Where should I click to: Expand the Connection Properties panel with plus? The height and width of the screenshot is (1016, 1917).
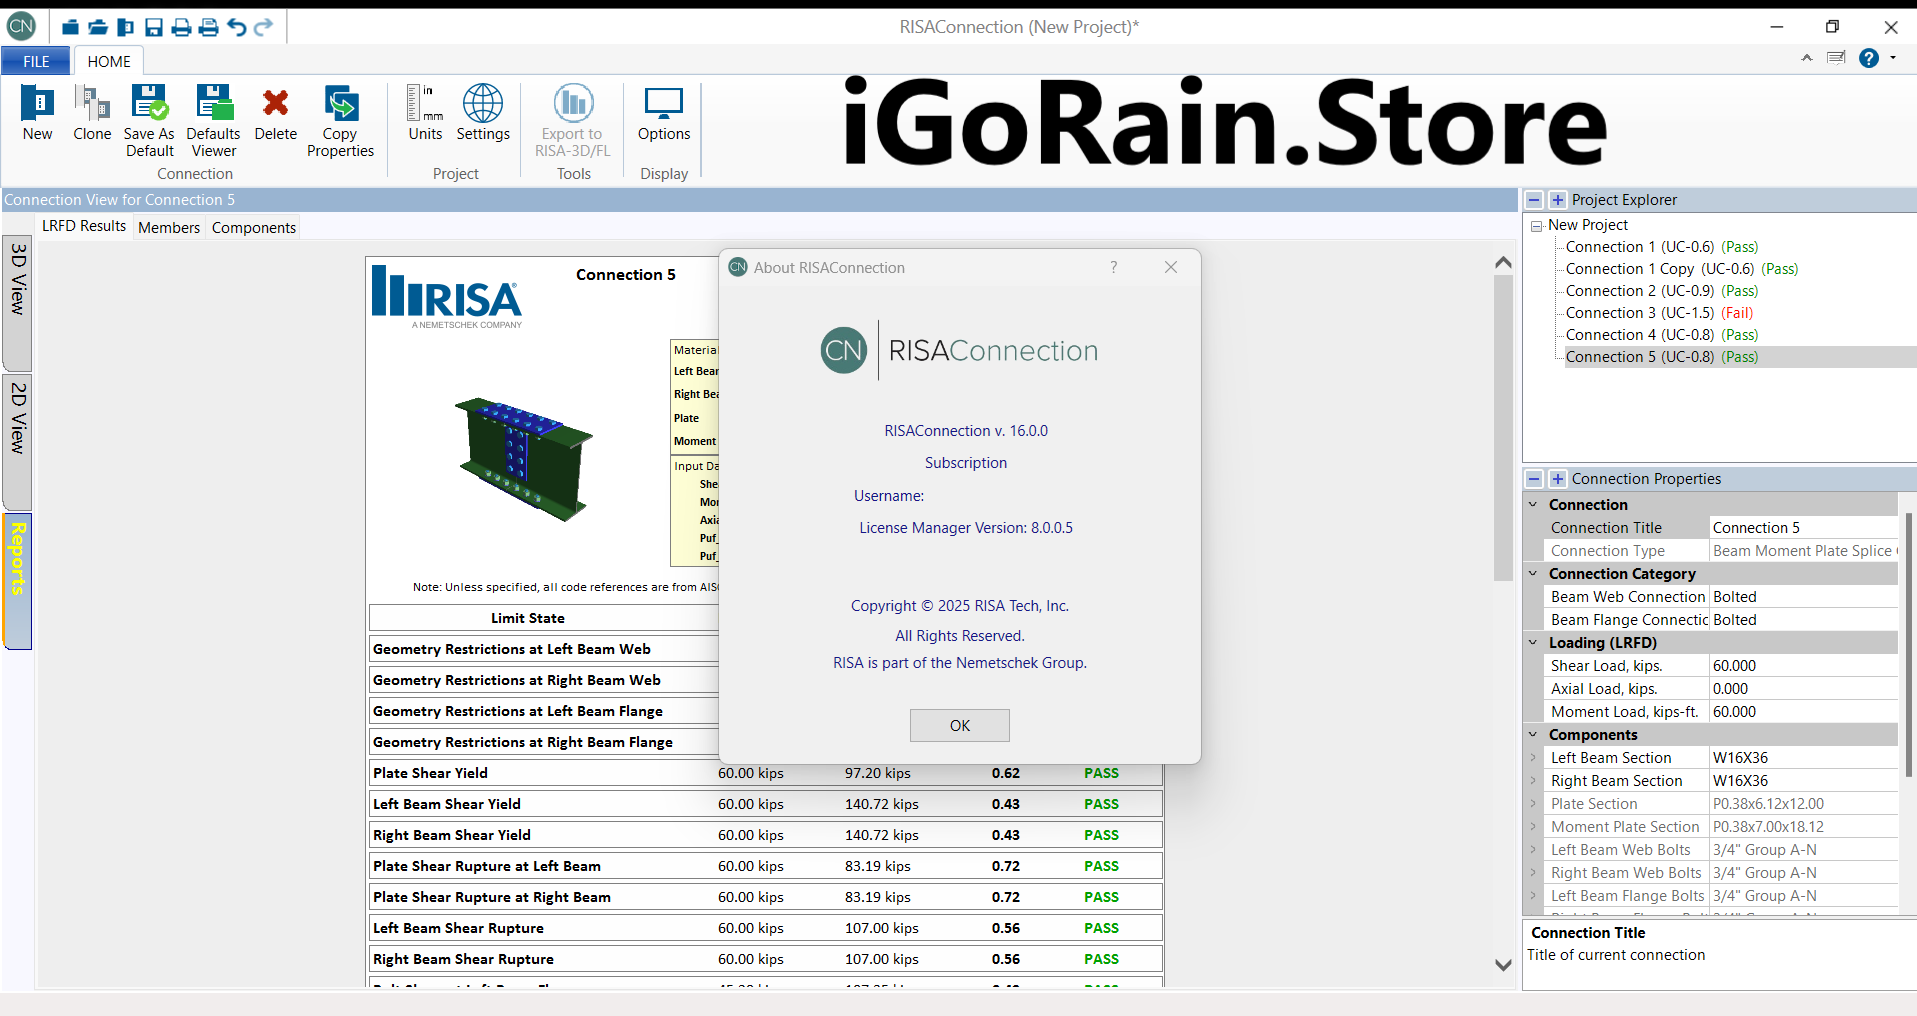point(1557,479)
